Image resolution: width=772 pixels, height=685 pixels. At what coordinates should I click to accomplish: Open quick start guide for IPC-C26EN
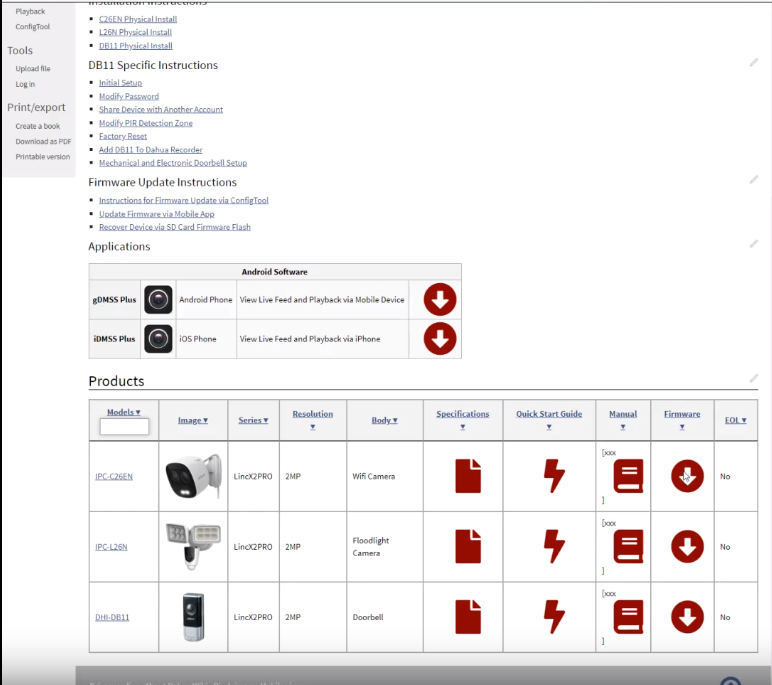[x=554, y=476]
